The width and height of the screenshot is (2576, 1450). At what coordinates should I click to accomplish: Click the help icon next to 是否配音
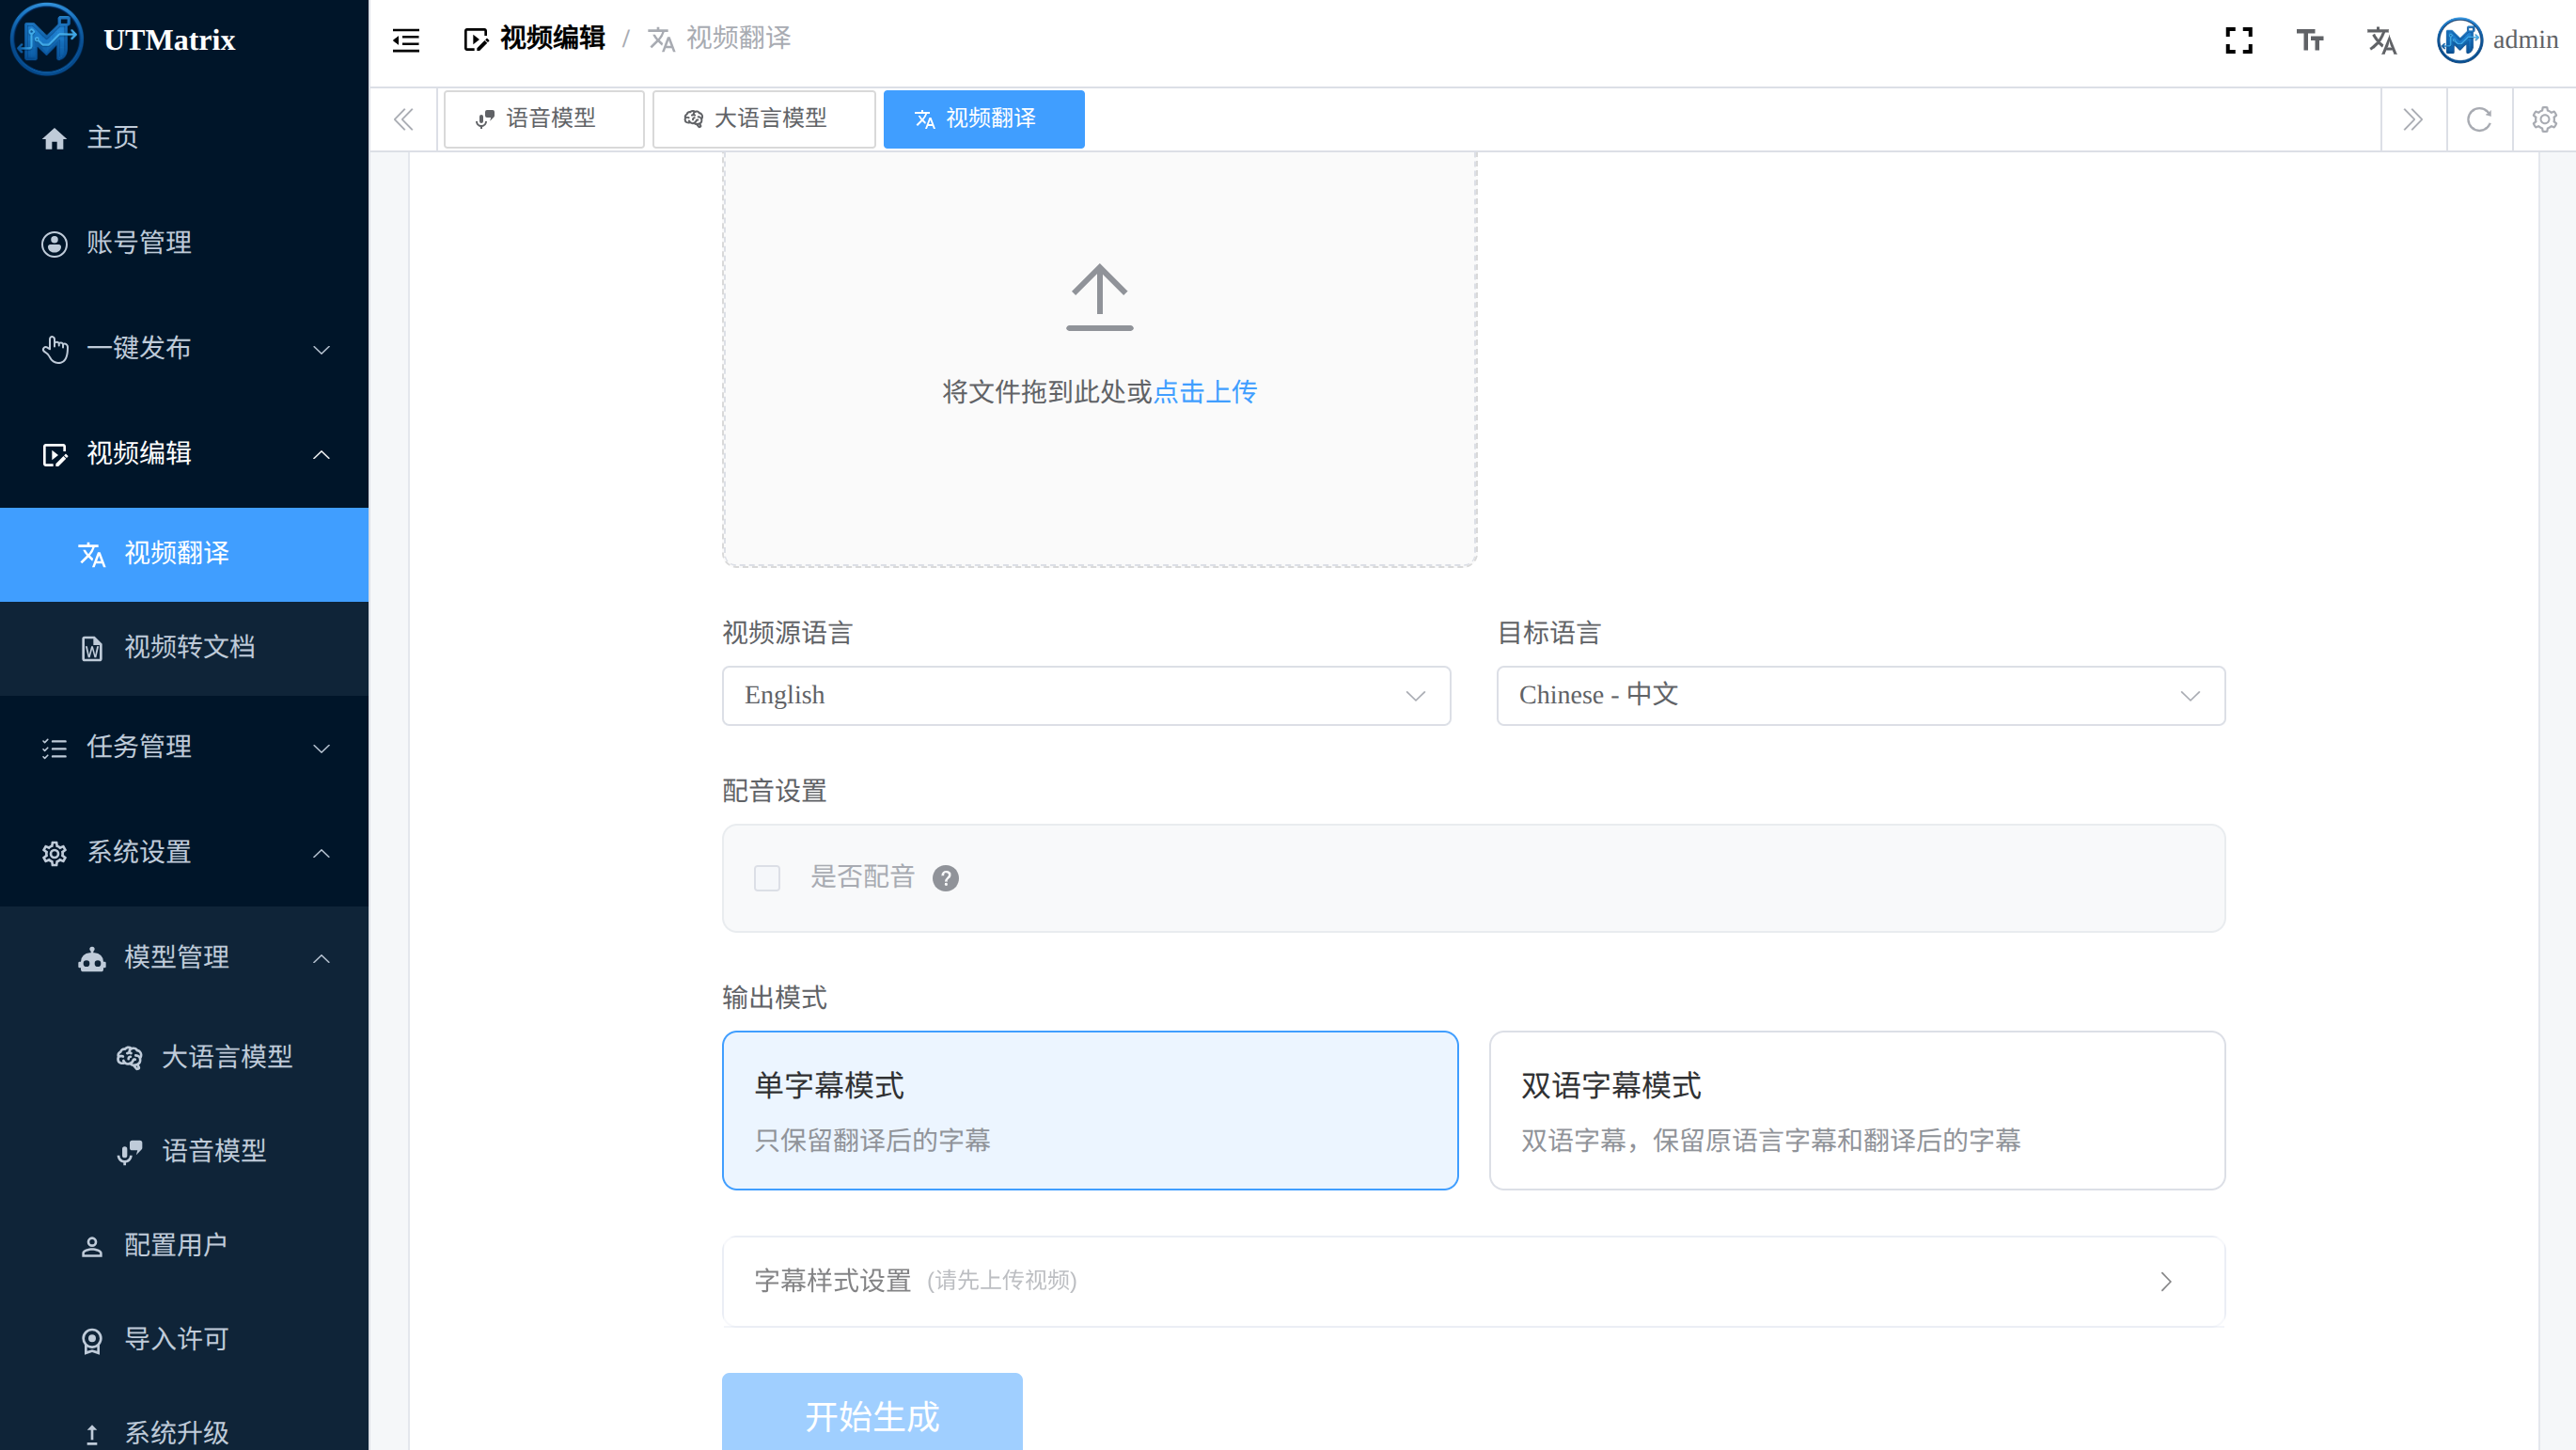pos(945,878)
